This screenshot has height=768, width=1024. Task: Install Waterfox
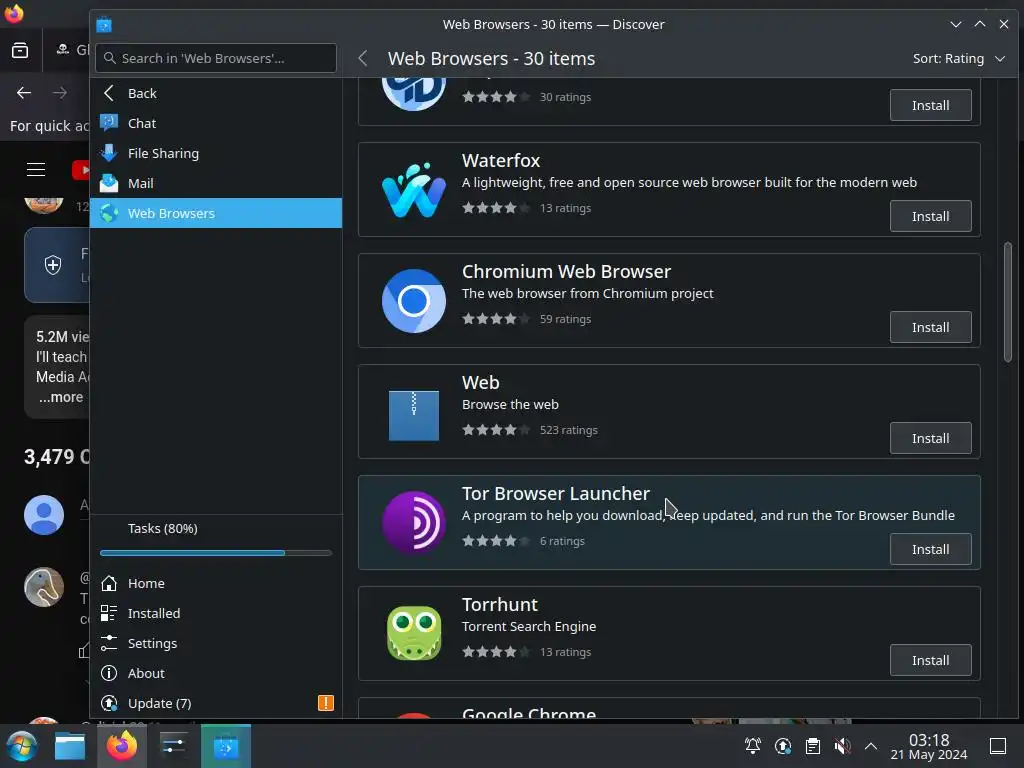coord(931,216)
